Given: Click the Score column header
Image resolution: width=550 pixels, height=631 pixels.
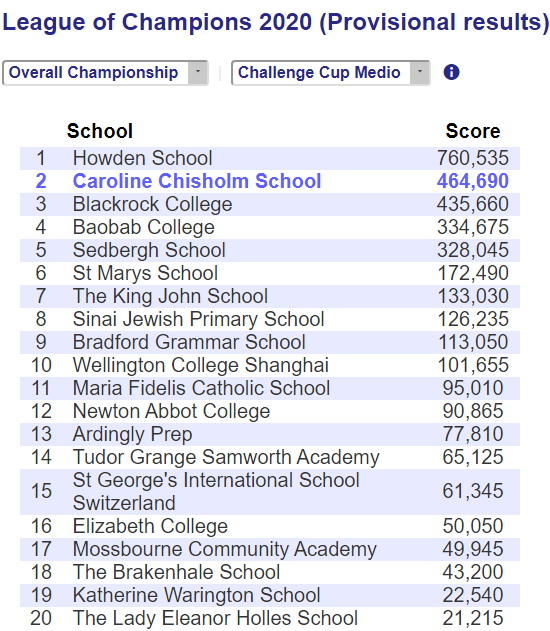Looking at the screenshot, I should point(473,131).
